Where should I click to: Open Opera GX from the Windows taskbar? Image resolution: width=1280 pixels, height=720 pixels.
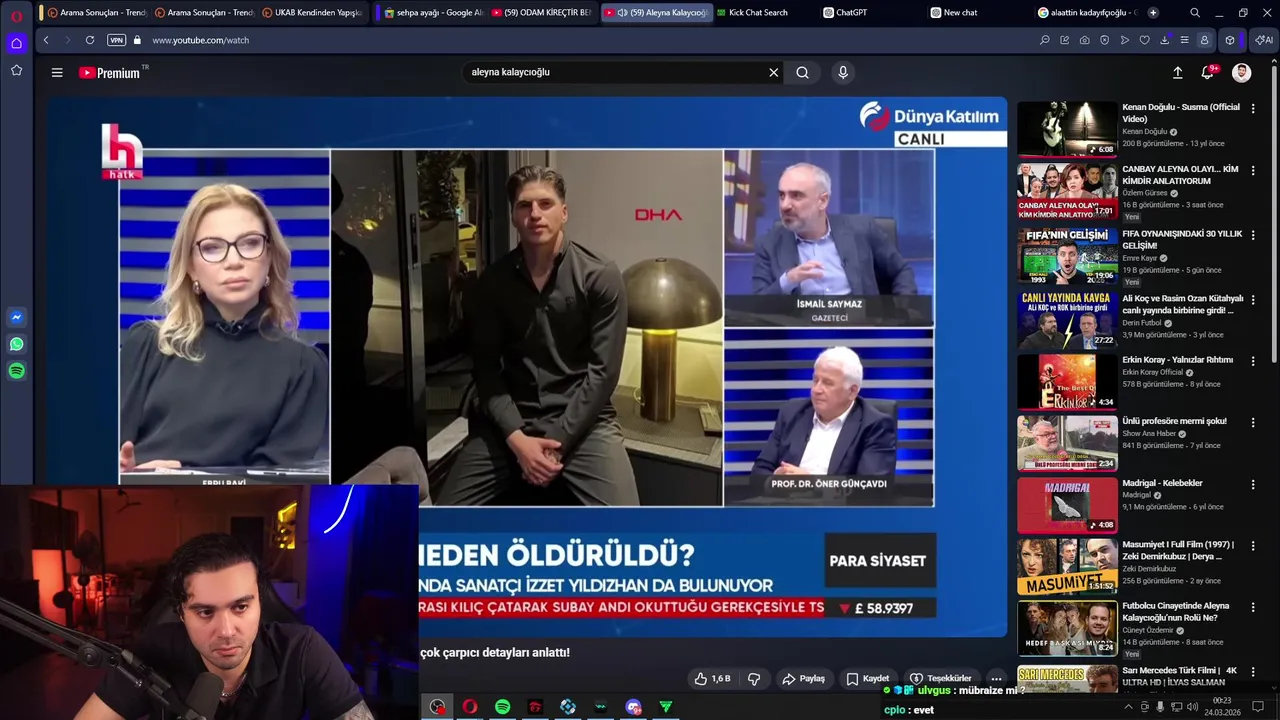470,707
